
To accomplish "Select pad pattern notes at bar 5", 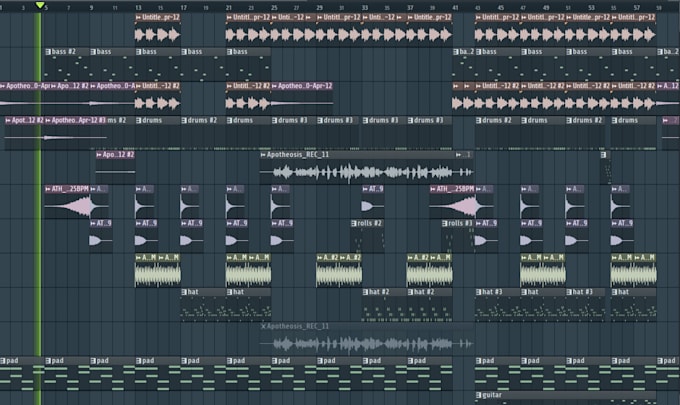I will pyautogui.click(x=67, y=379).
